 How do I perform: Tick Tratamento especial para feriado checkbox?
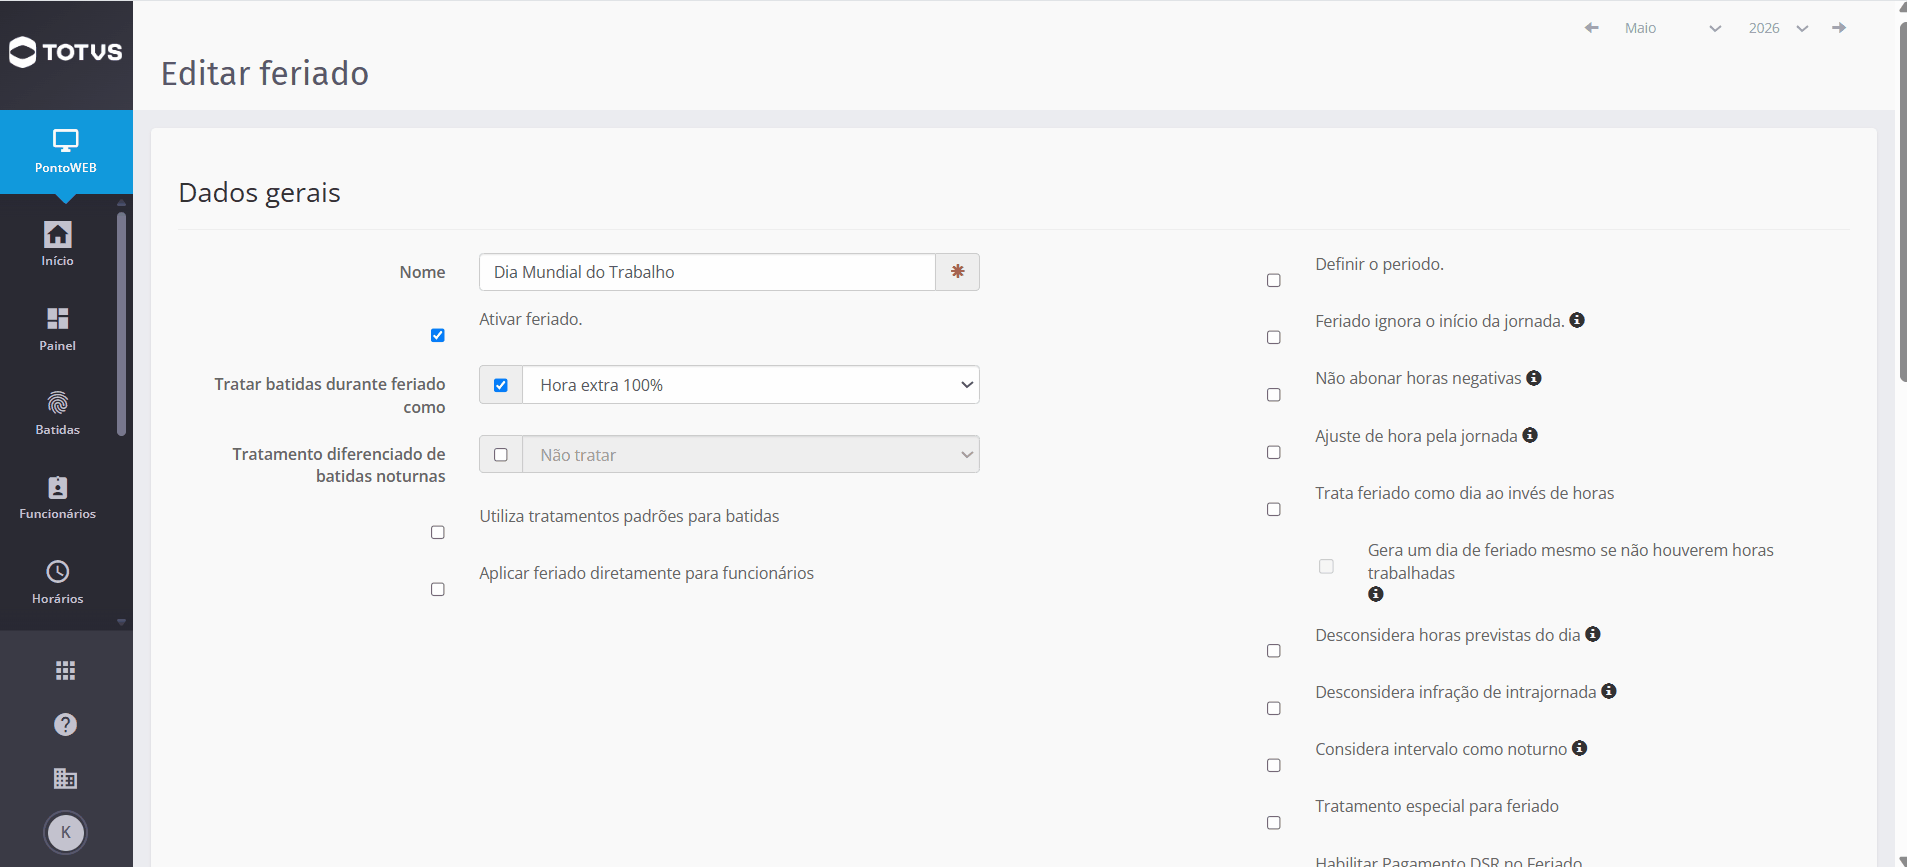pos(1274,823)
